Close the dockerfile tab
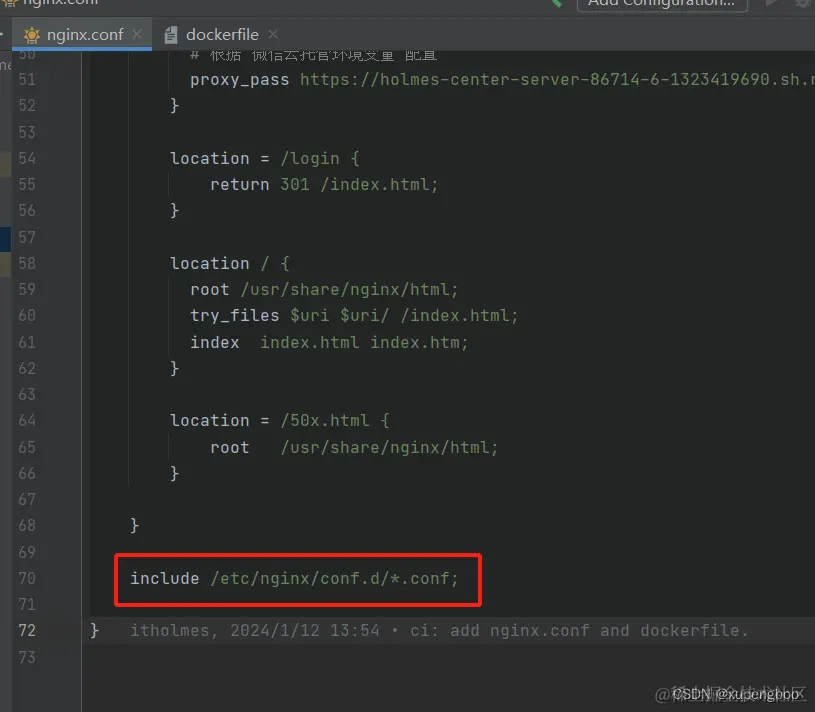Screen dimensions: 815x712 [273, 34]
